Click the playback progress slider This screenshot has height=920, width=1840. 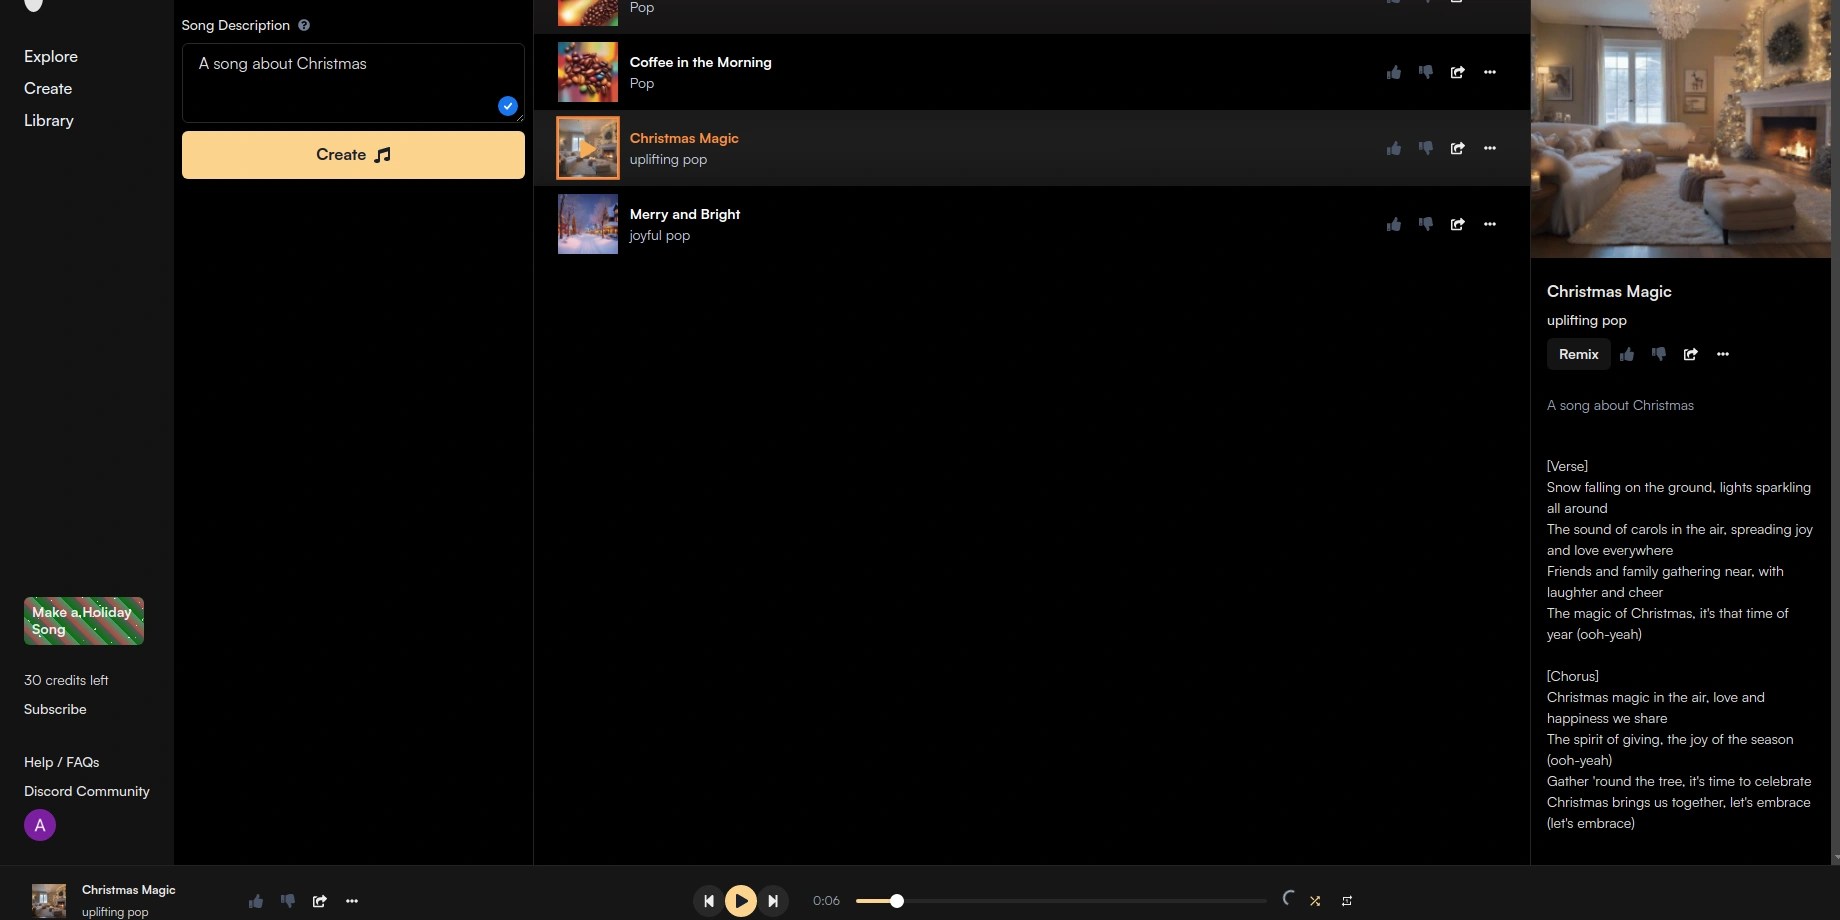tap(1061, 901)
